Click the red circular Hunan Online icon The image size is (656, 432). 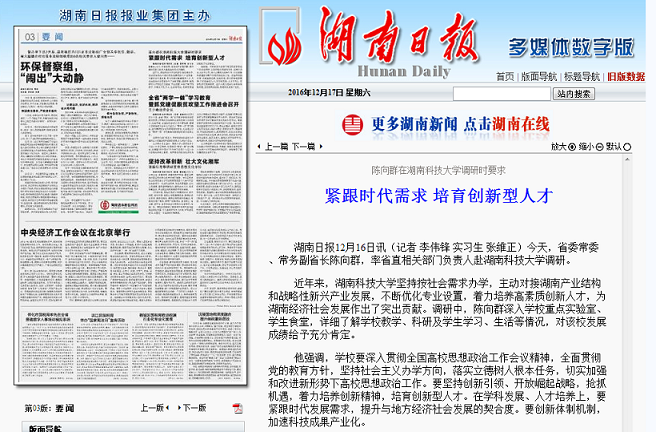pyautogui.click(x=352, y=125)
